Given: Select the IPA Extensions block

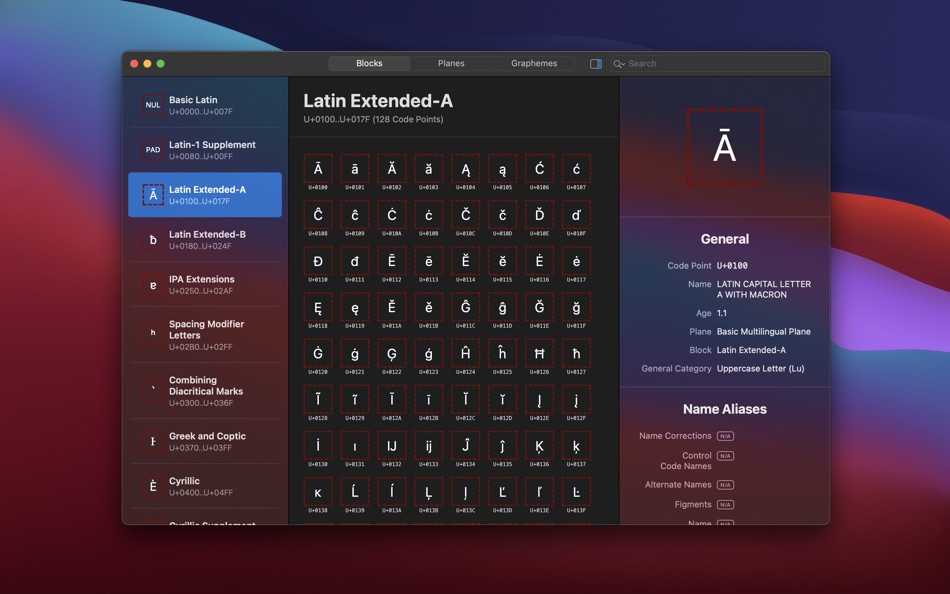Looking at the screenshot, I should click(x=205, y=284).
